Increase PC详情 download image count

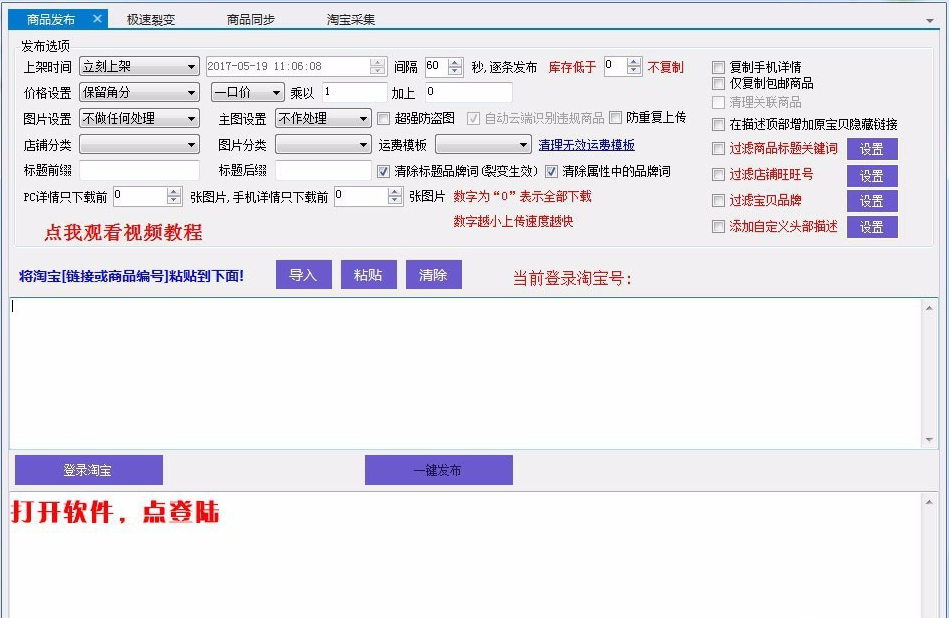click(174, 191)
